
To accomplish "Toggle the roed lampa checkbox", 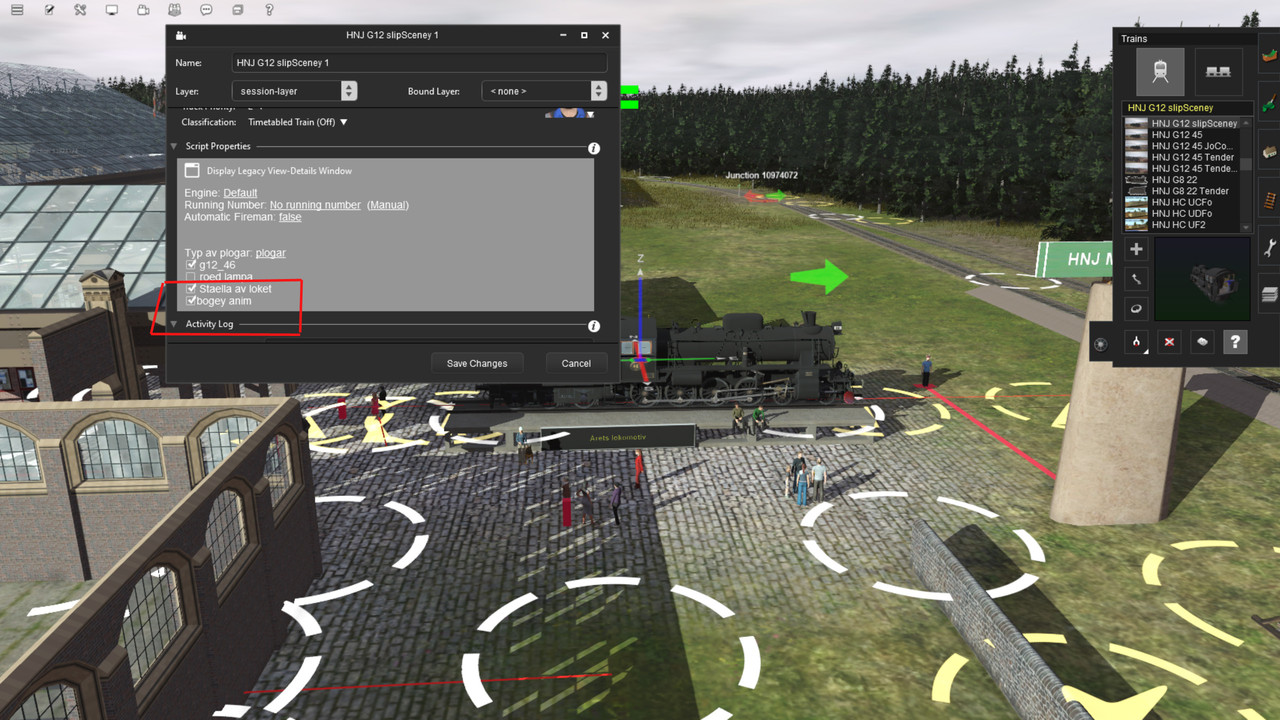I will [191, 276].
